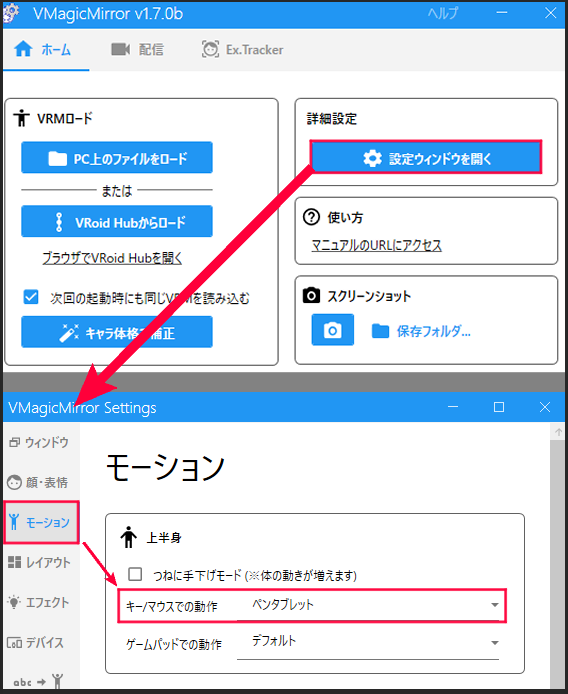The height and width of the screenshot is (694, 568).
Task: Click 設定ウィンドウを開く button
Action: (426, 157)
